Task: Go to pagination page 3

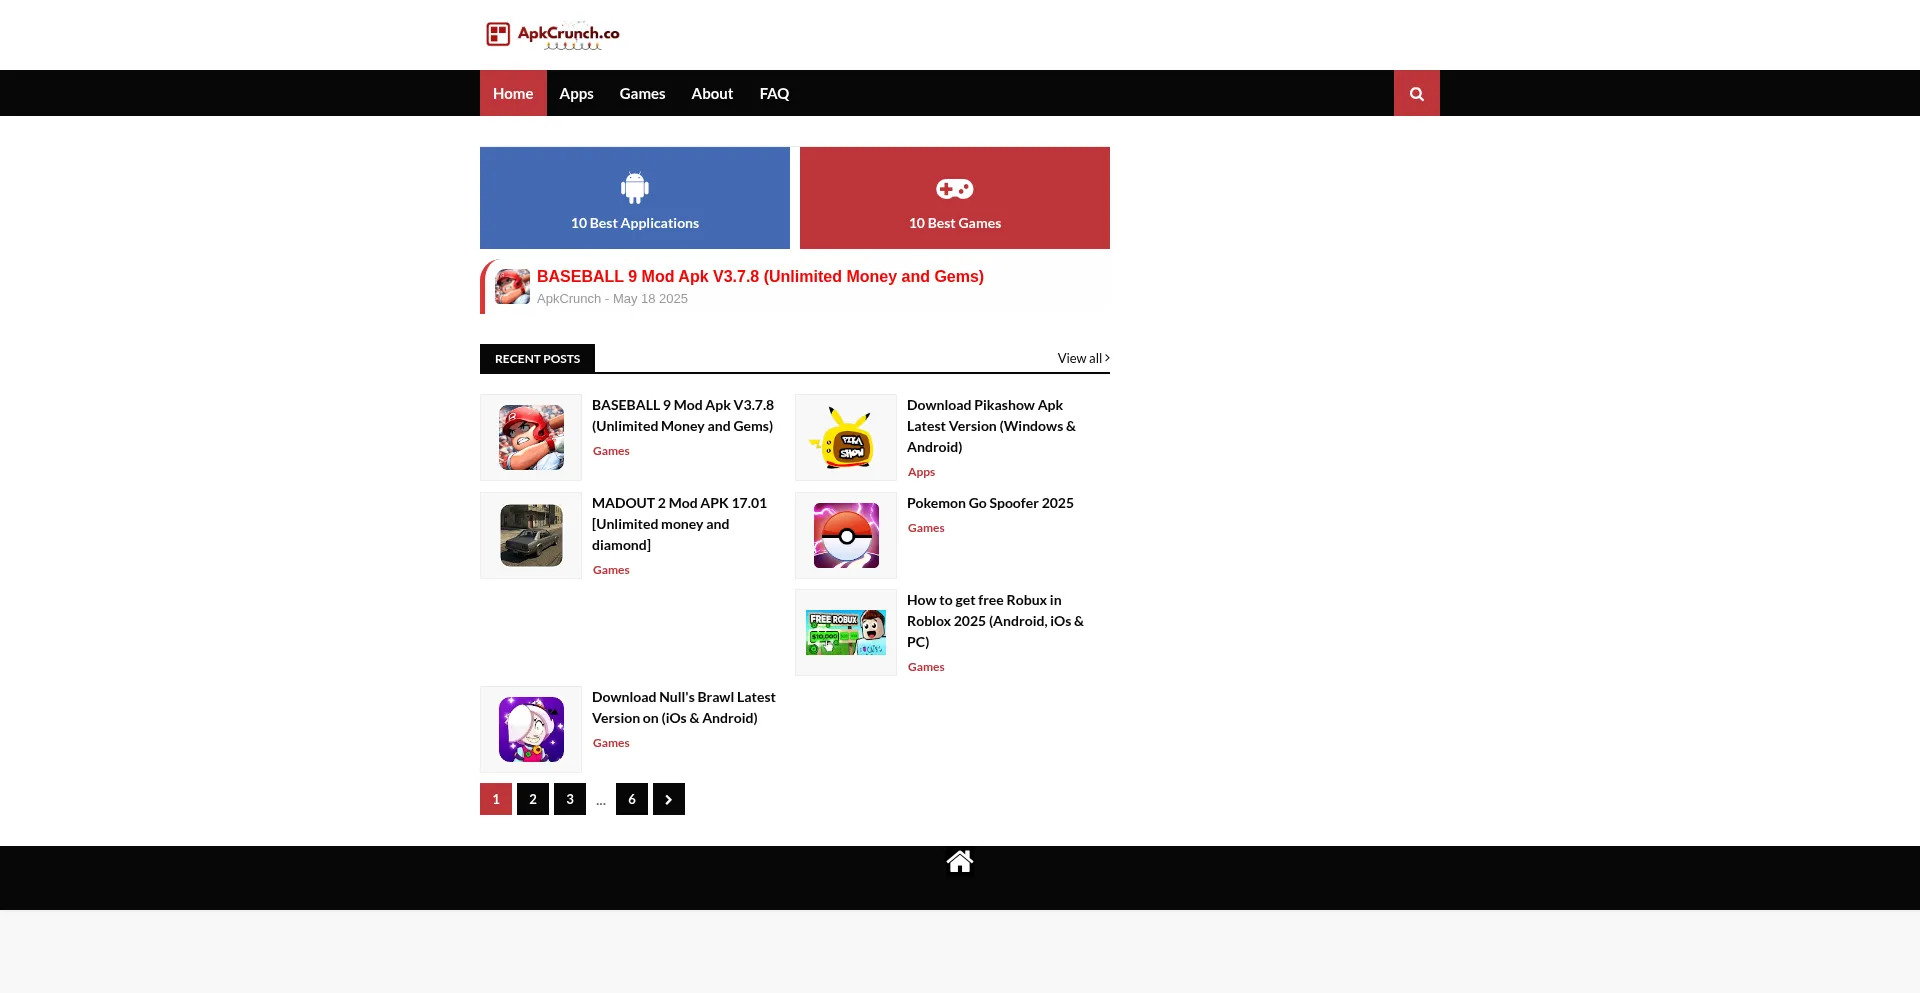Action: pyautogui.click(x=570, y=799)
